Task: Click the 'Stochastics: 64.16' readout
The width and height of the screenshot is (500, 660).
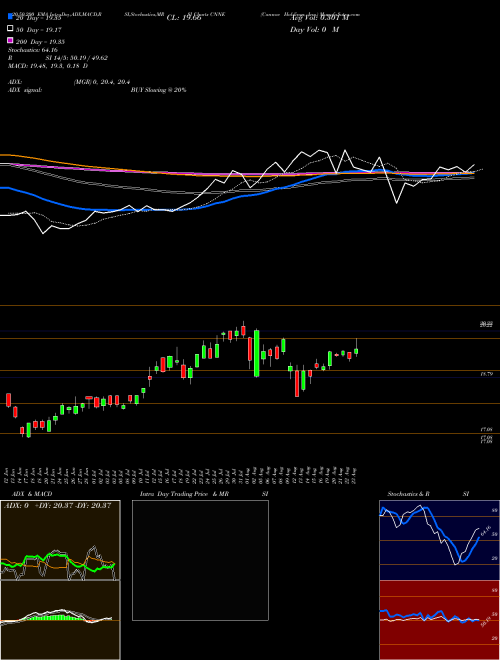Action: pyautogui.click(x=32, y=50)
